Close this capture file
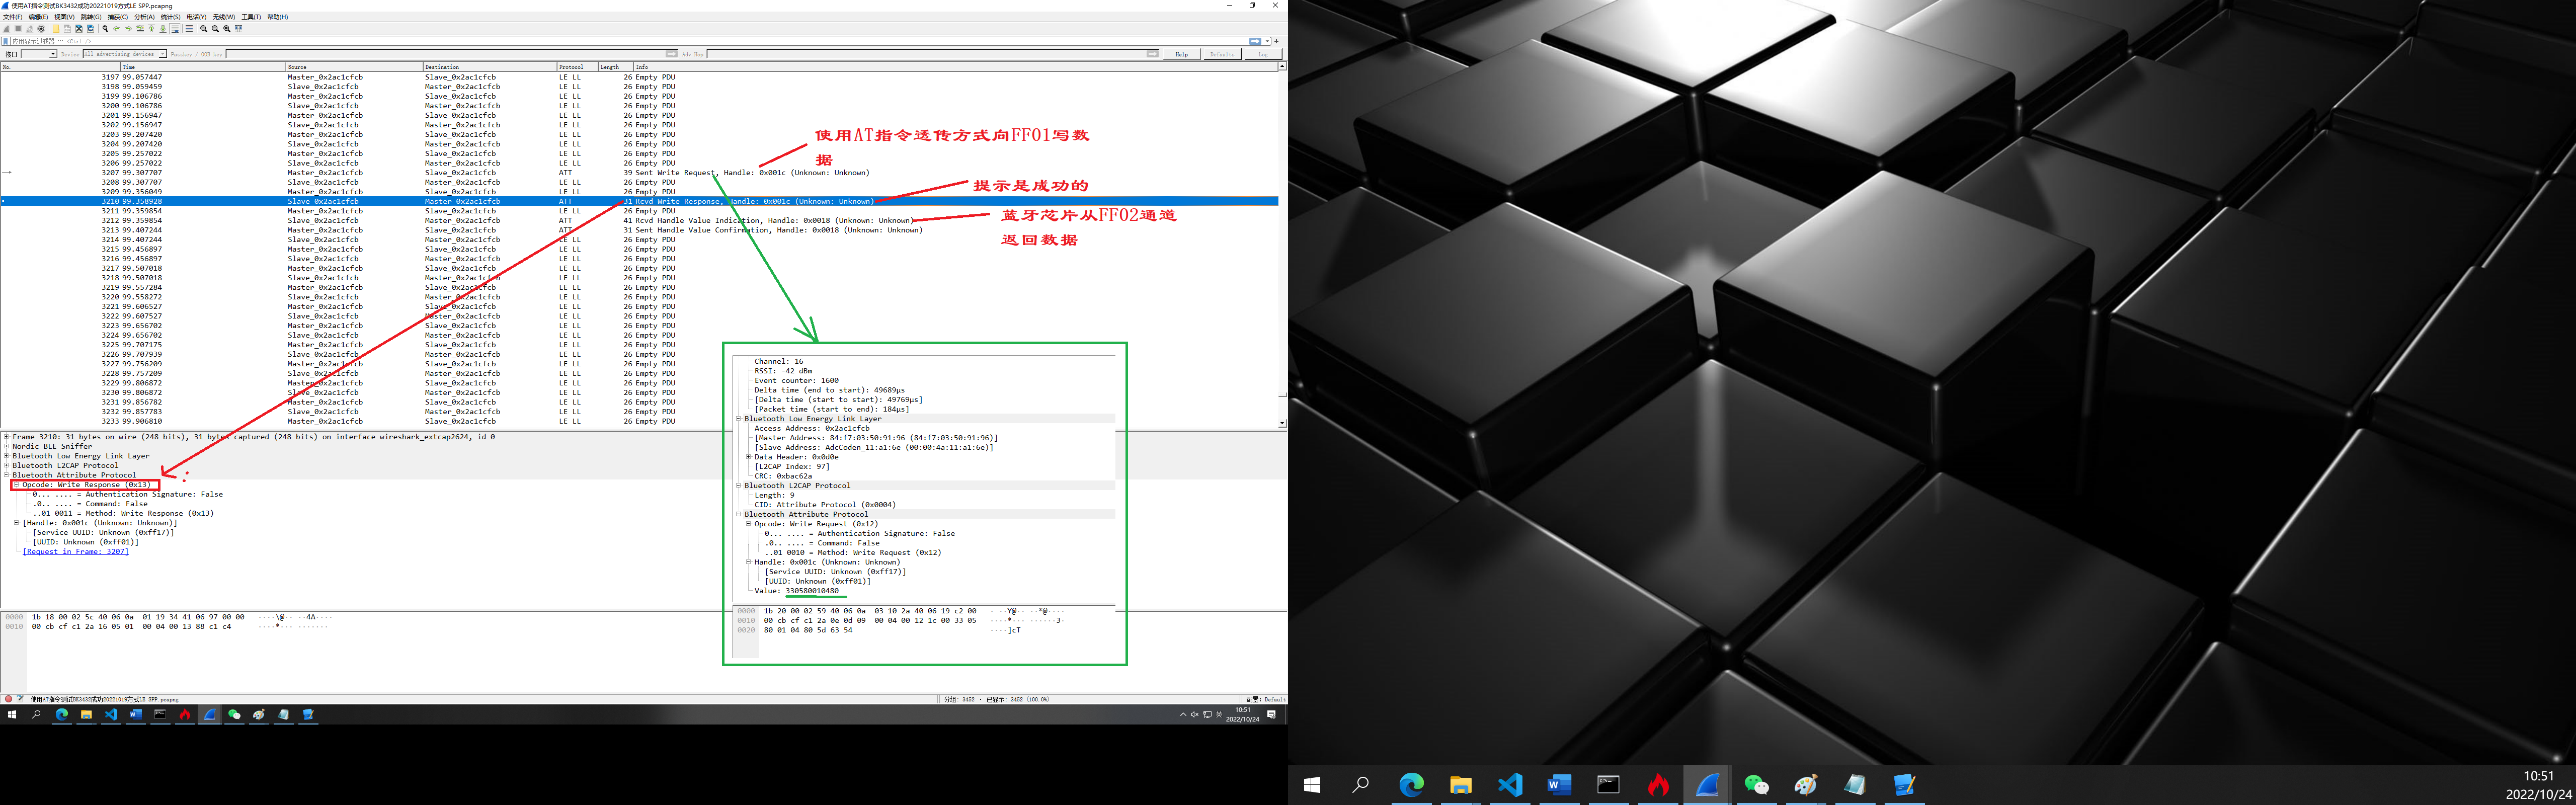Screen dimensions: 2576x805 point(79,29)
